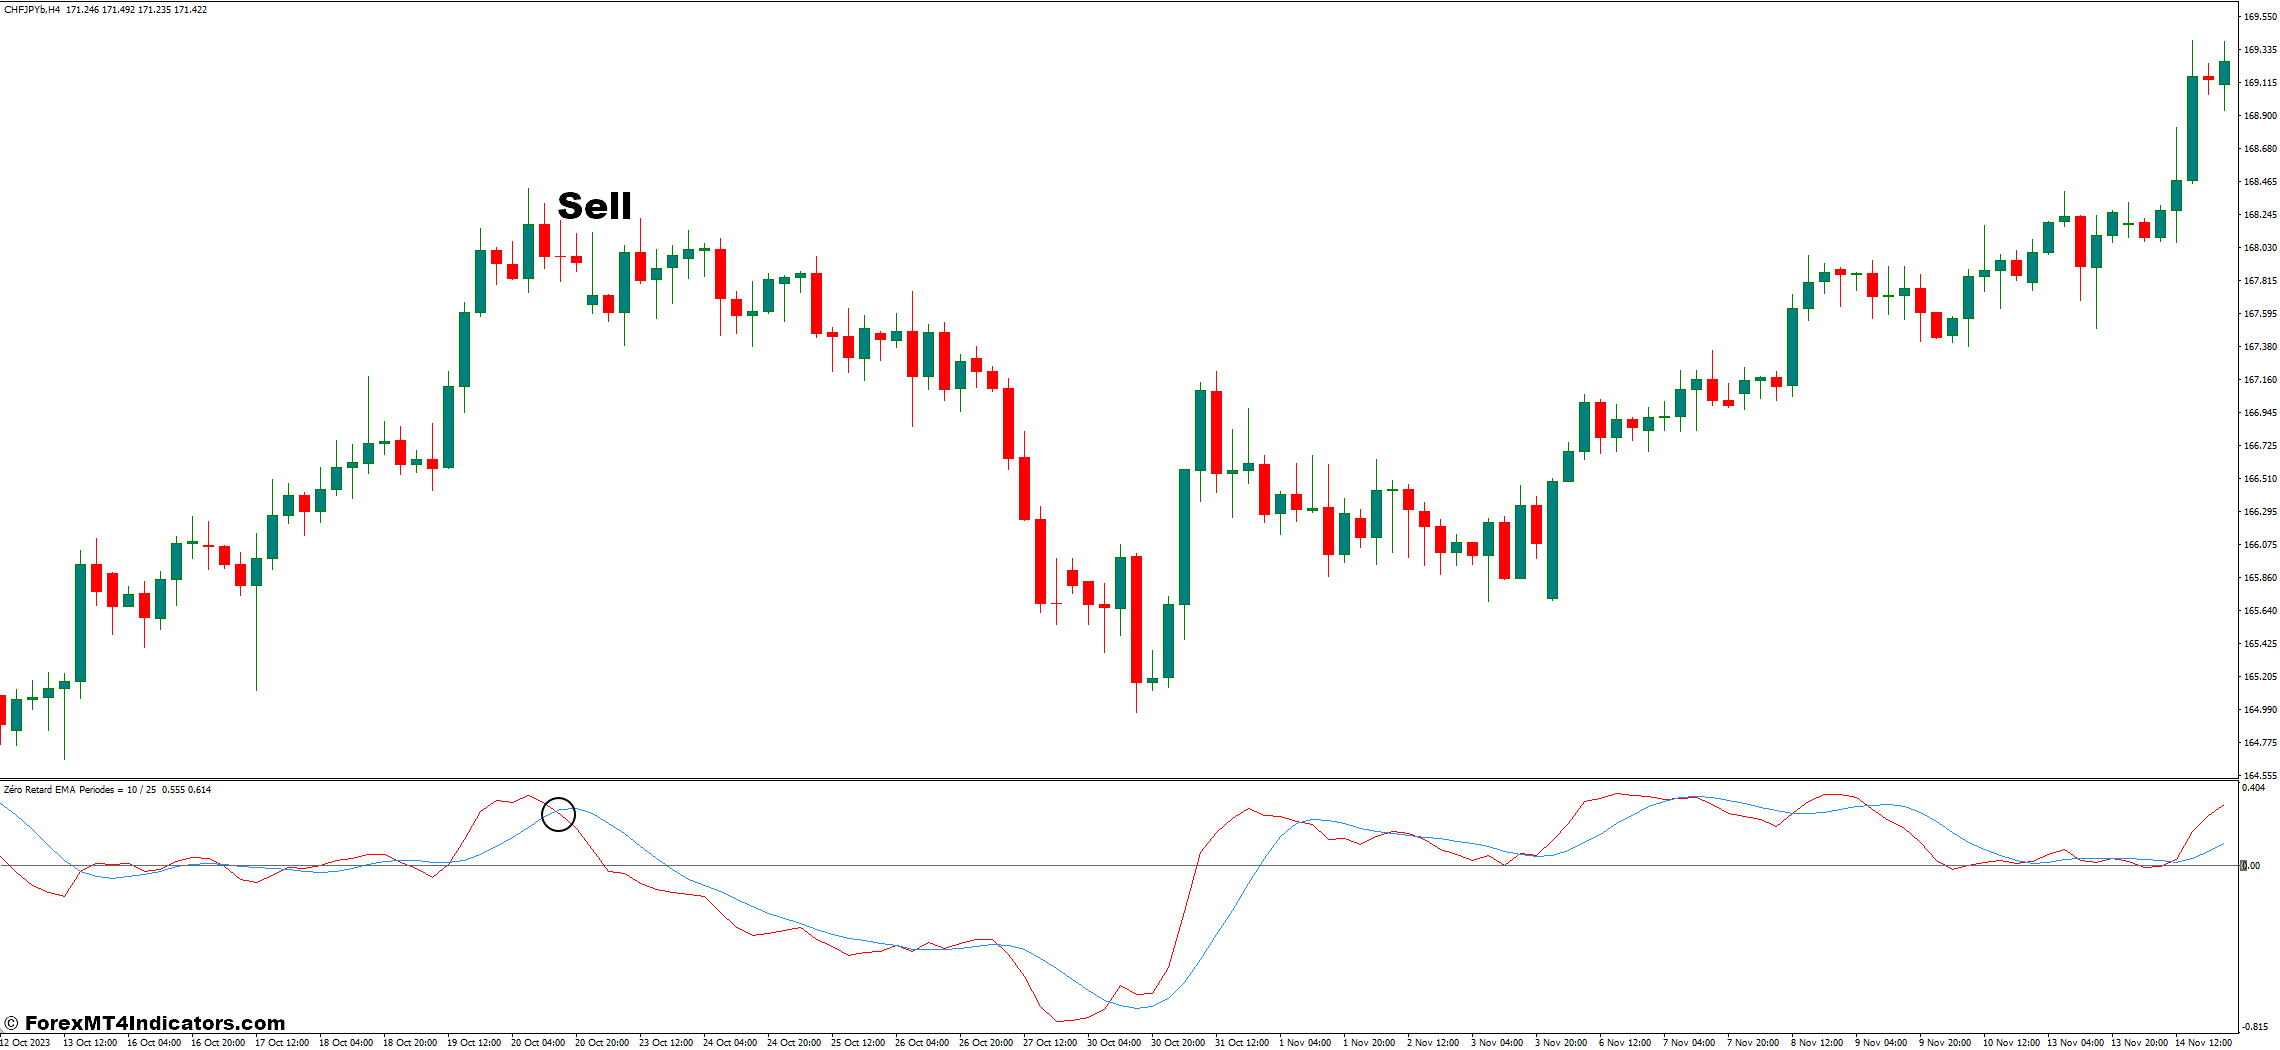Click the 0.404 indicator scale value
The image size is (2280, 1050).
(2253, 788)
